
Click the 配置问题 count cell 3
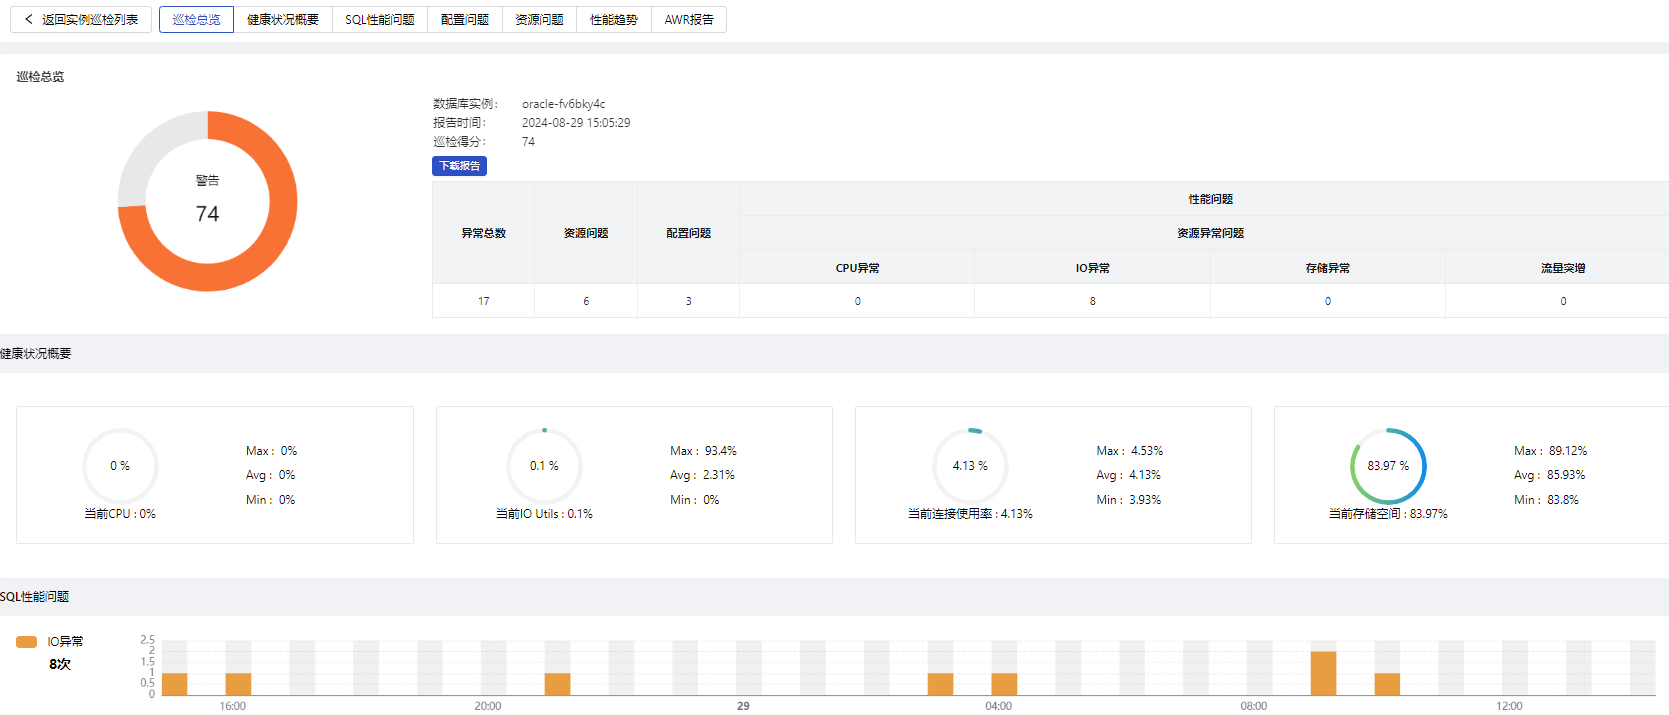click(x=689, y=301)
